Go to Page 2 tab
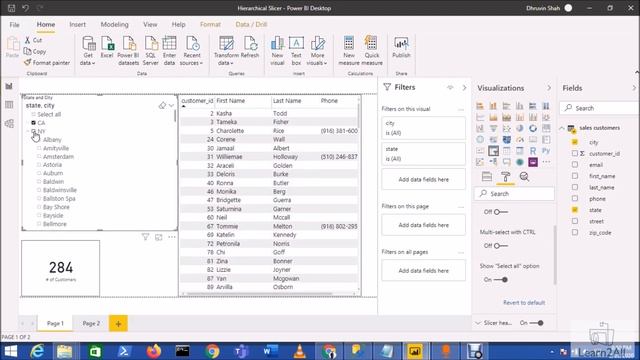This screenshot has width=640, height=360. (91, 323)
